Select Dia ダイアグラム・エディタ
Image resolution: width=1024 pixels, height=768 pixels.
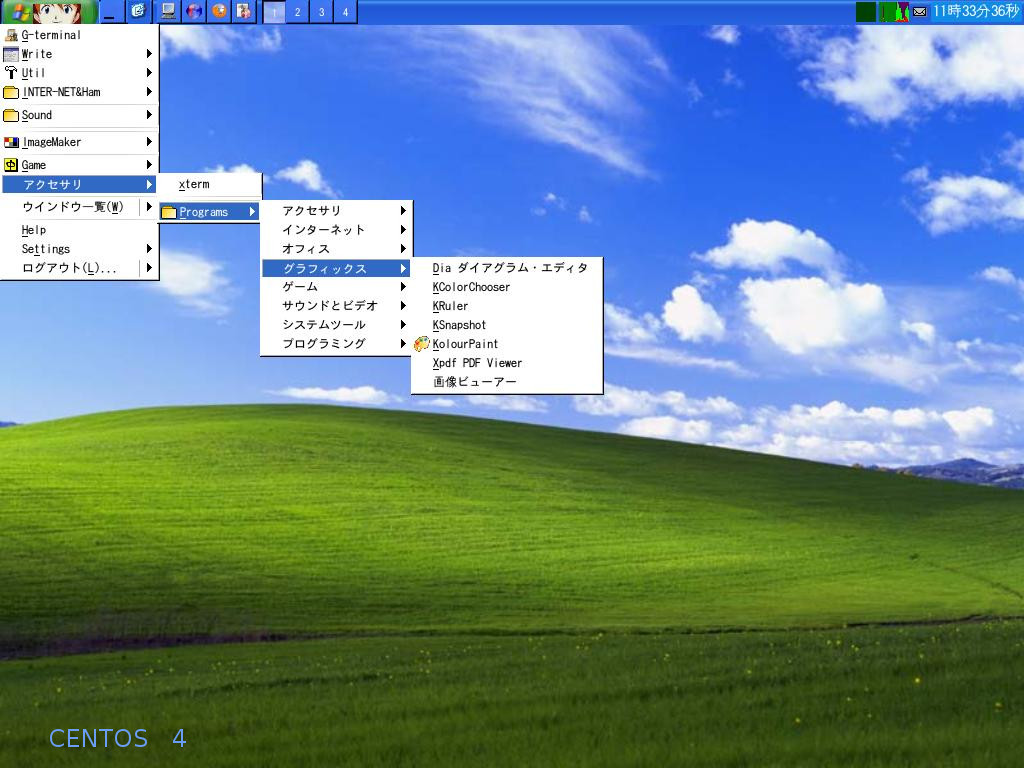(509, 268)
